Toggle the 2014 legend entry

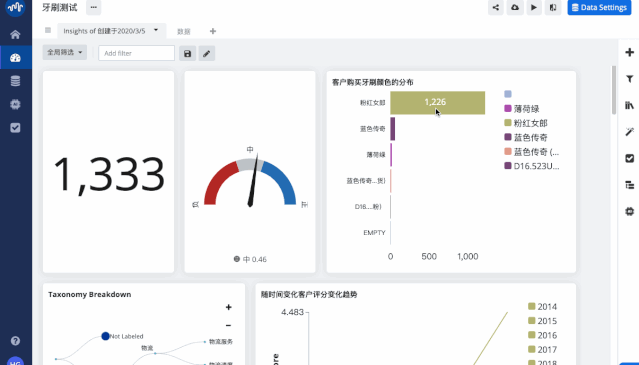click(542, 306)
